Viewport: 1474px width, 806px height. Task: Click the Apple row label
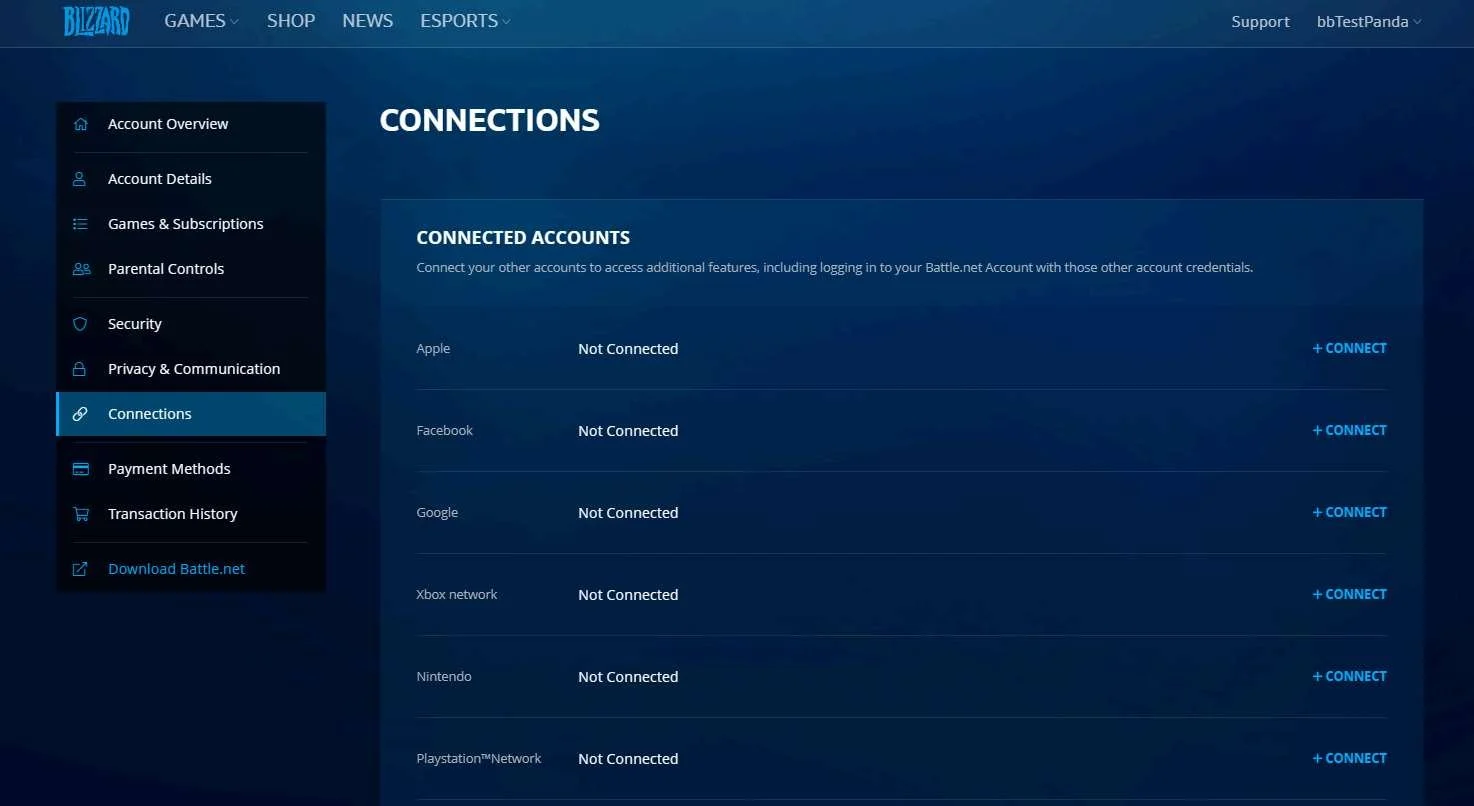coord(433,349)
